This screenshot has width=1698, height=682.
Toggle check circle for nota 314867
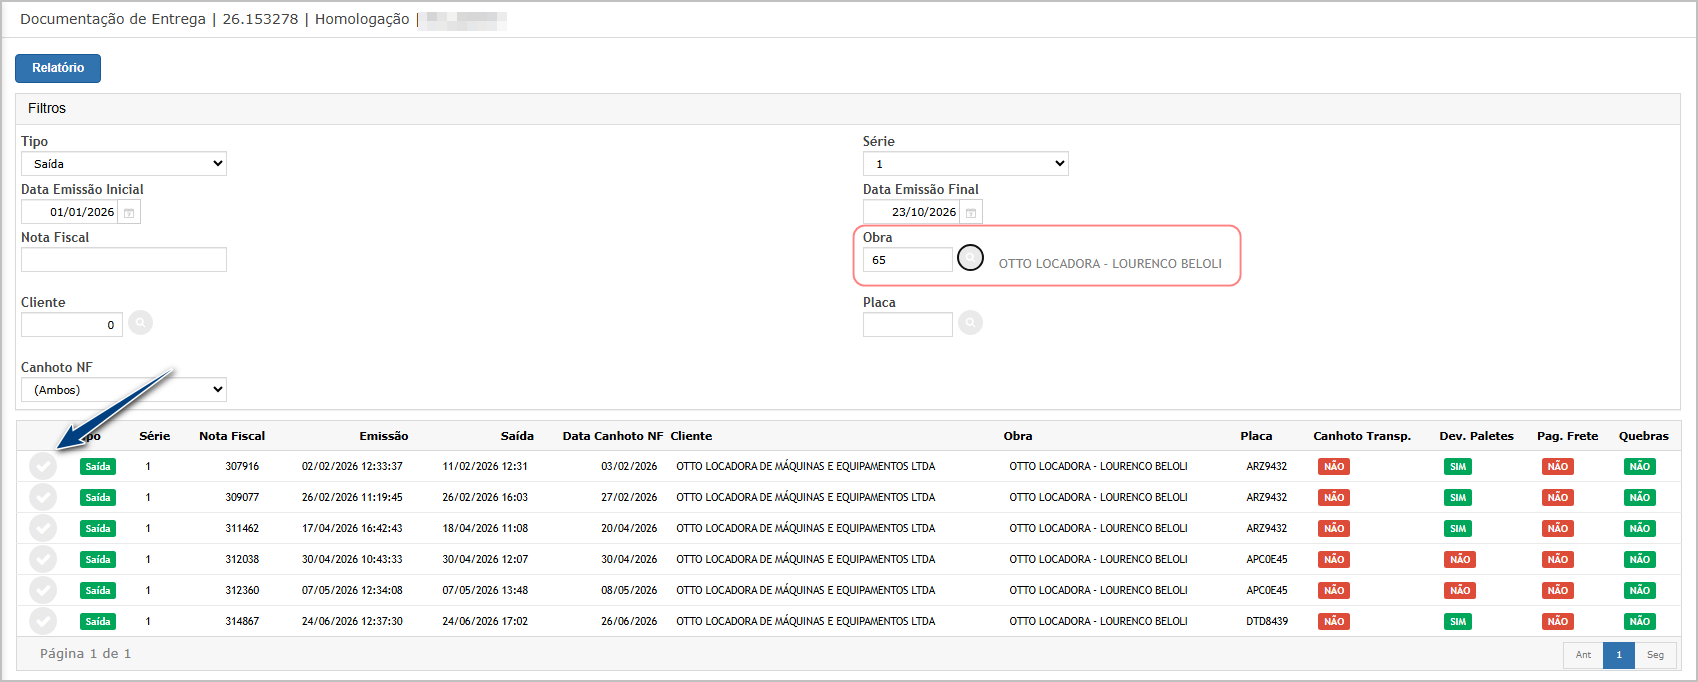(43, 621)
